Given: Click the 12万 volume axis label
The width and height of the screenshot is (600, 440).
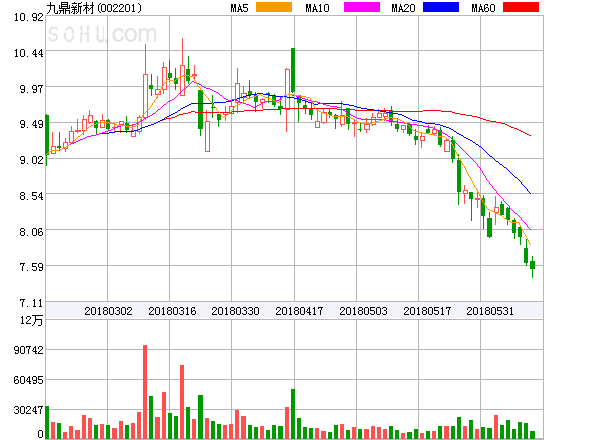Looking at the screenshot, I should (32, 320).
